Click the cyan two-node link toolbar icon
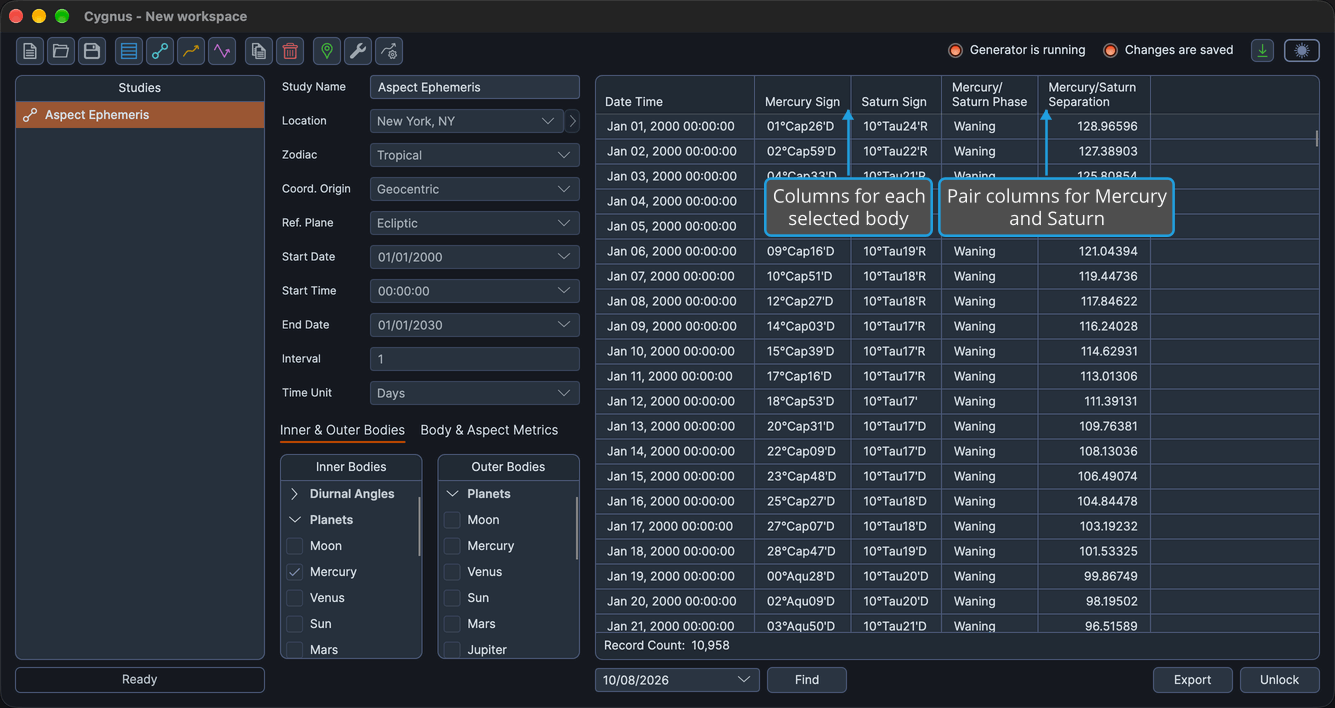The image size is (1335, 708). [159, 51]
